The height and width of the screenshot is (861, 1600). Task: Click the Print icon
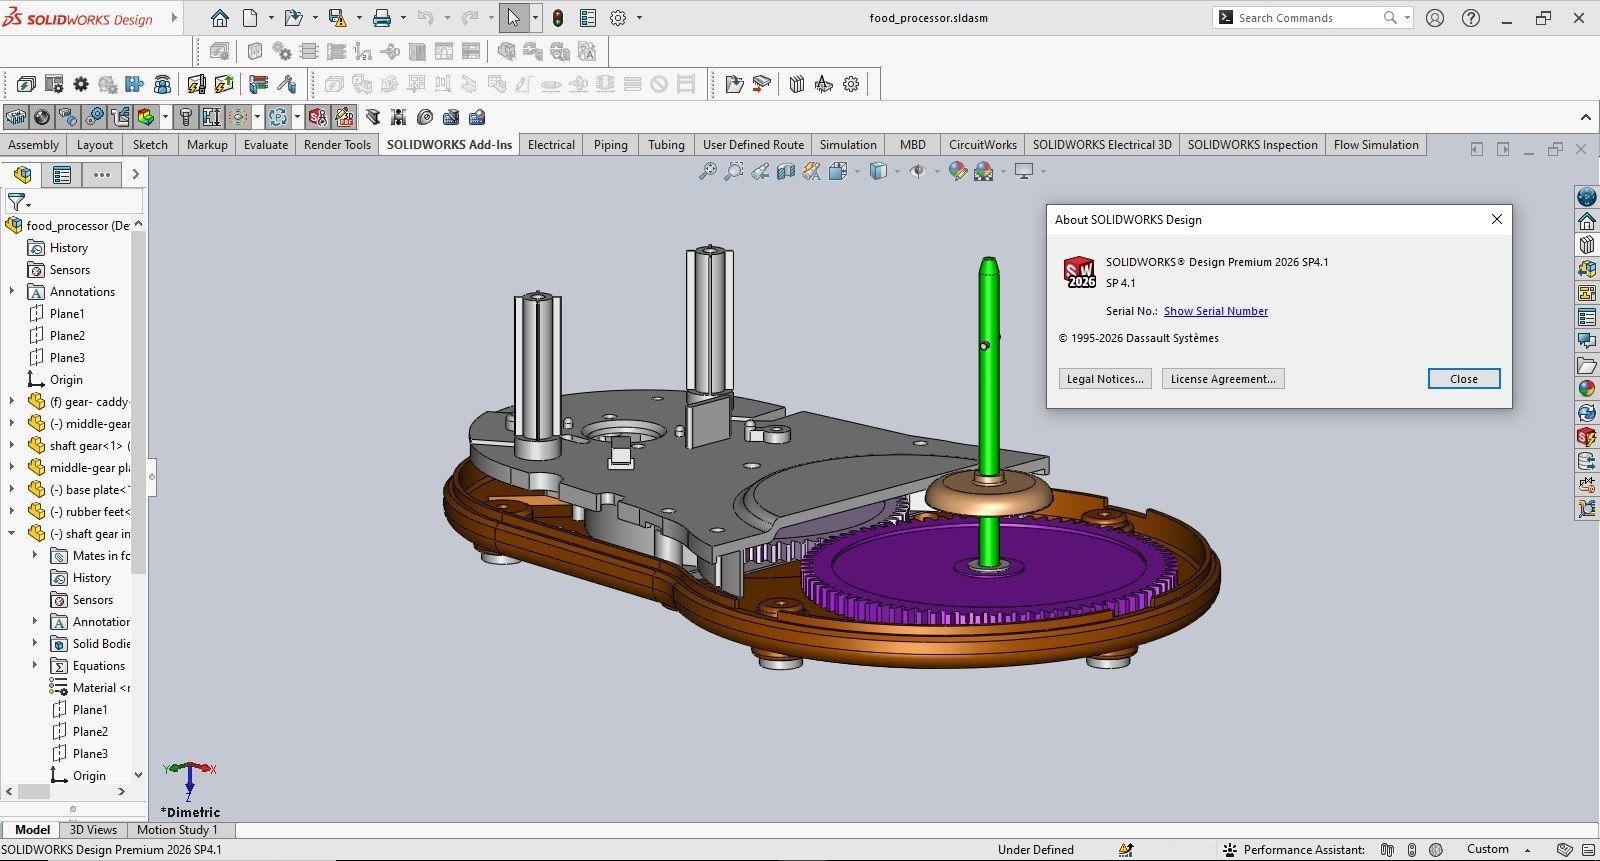382,18
